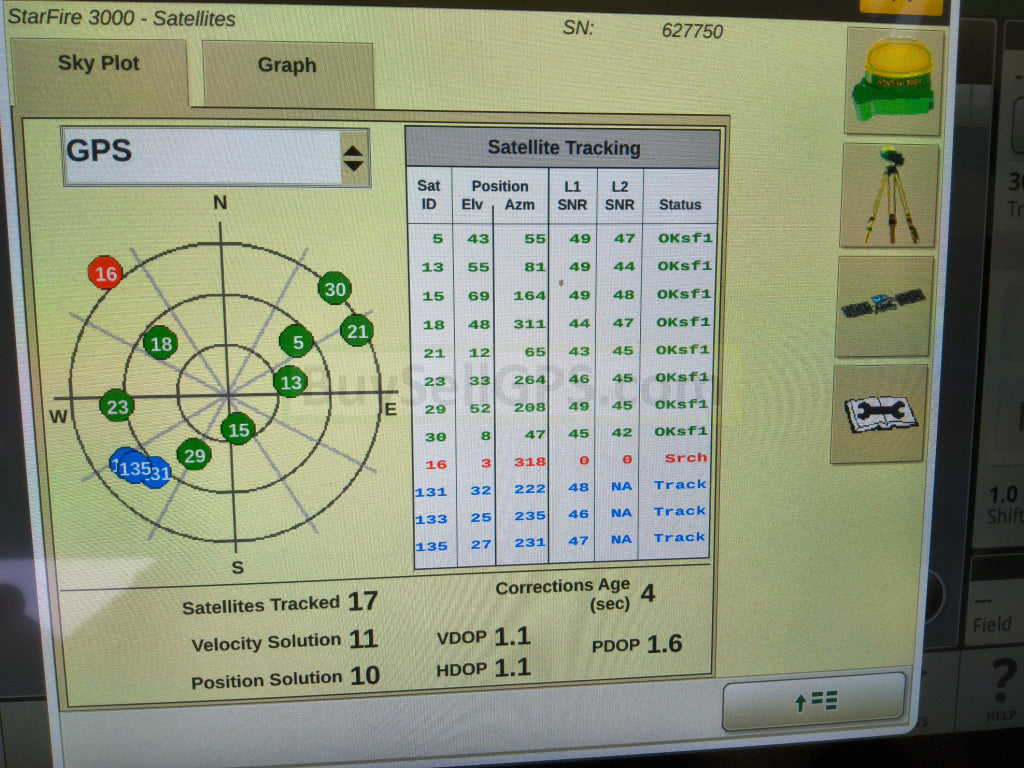Click the HDOP 1.1 reading
This screenshot has height=768, width=1024.
click(483, 668)
